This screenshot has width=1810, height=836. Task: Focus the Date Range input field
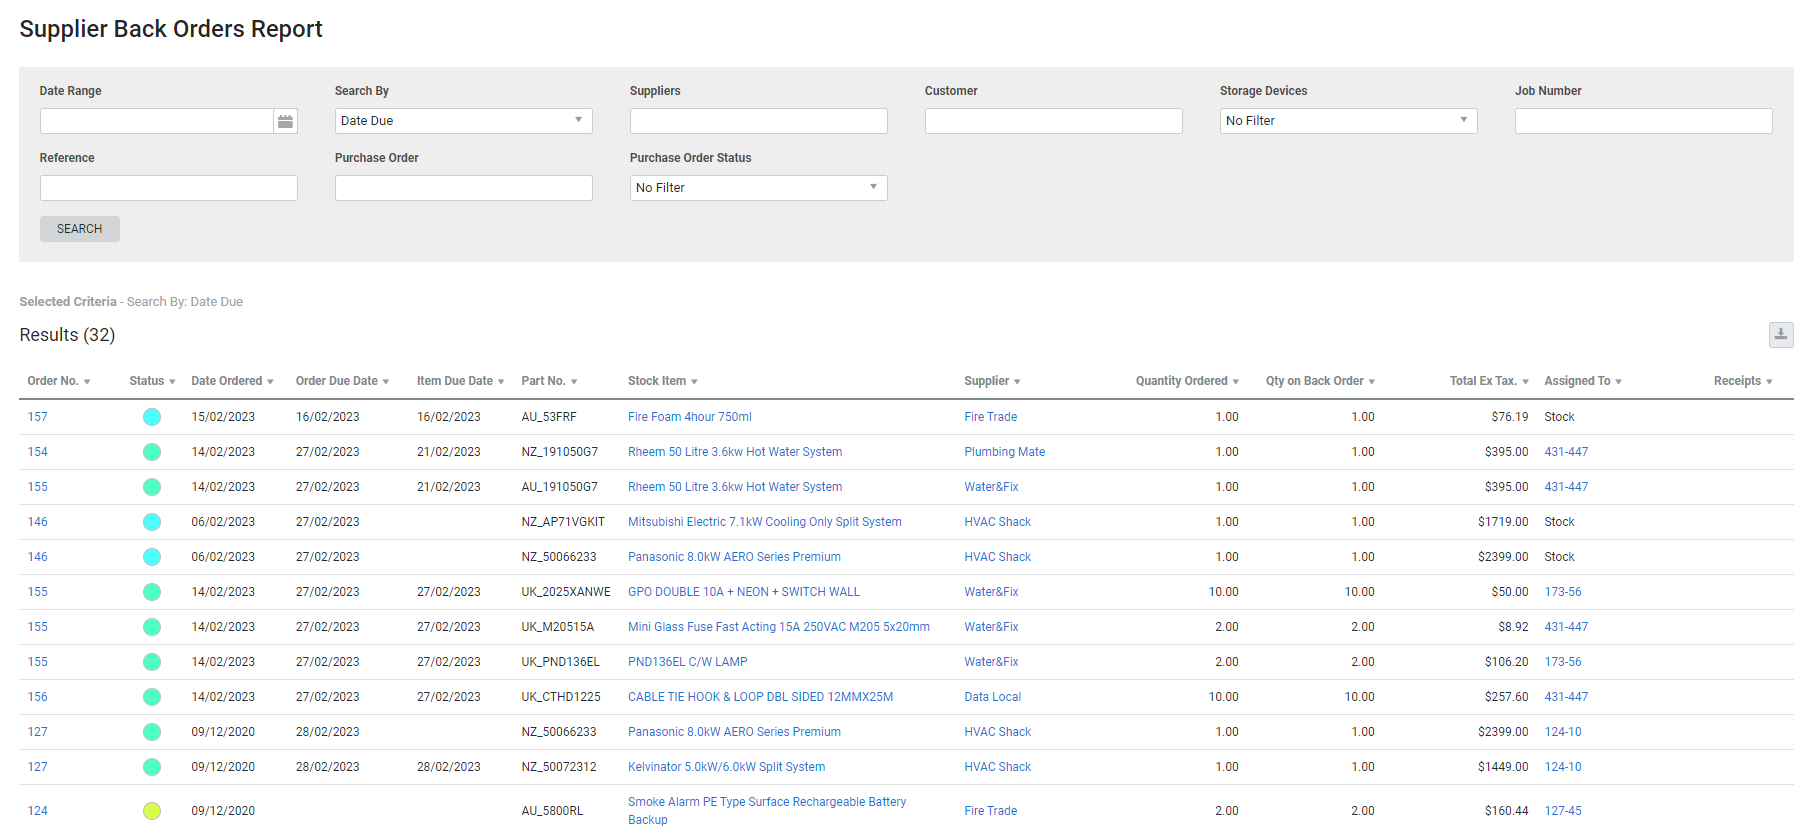pyautogui.click(x=157, y=121)
